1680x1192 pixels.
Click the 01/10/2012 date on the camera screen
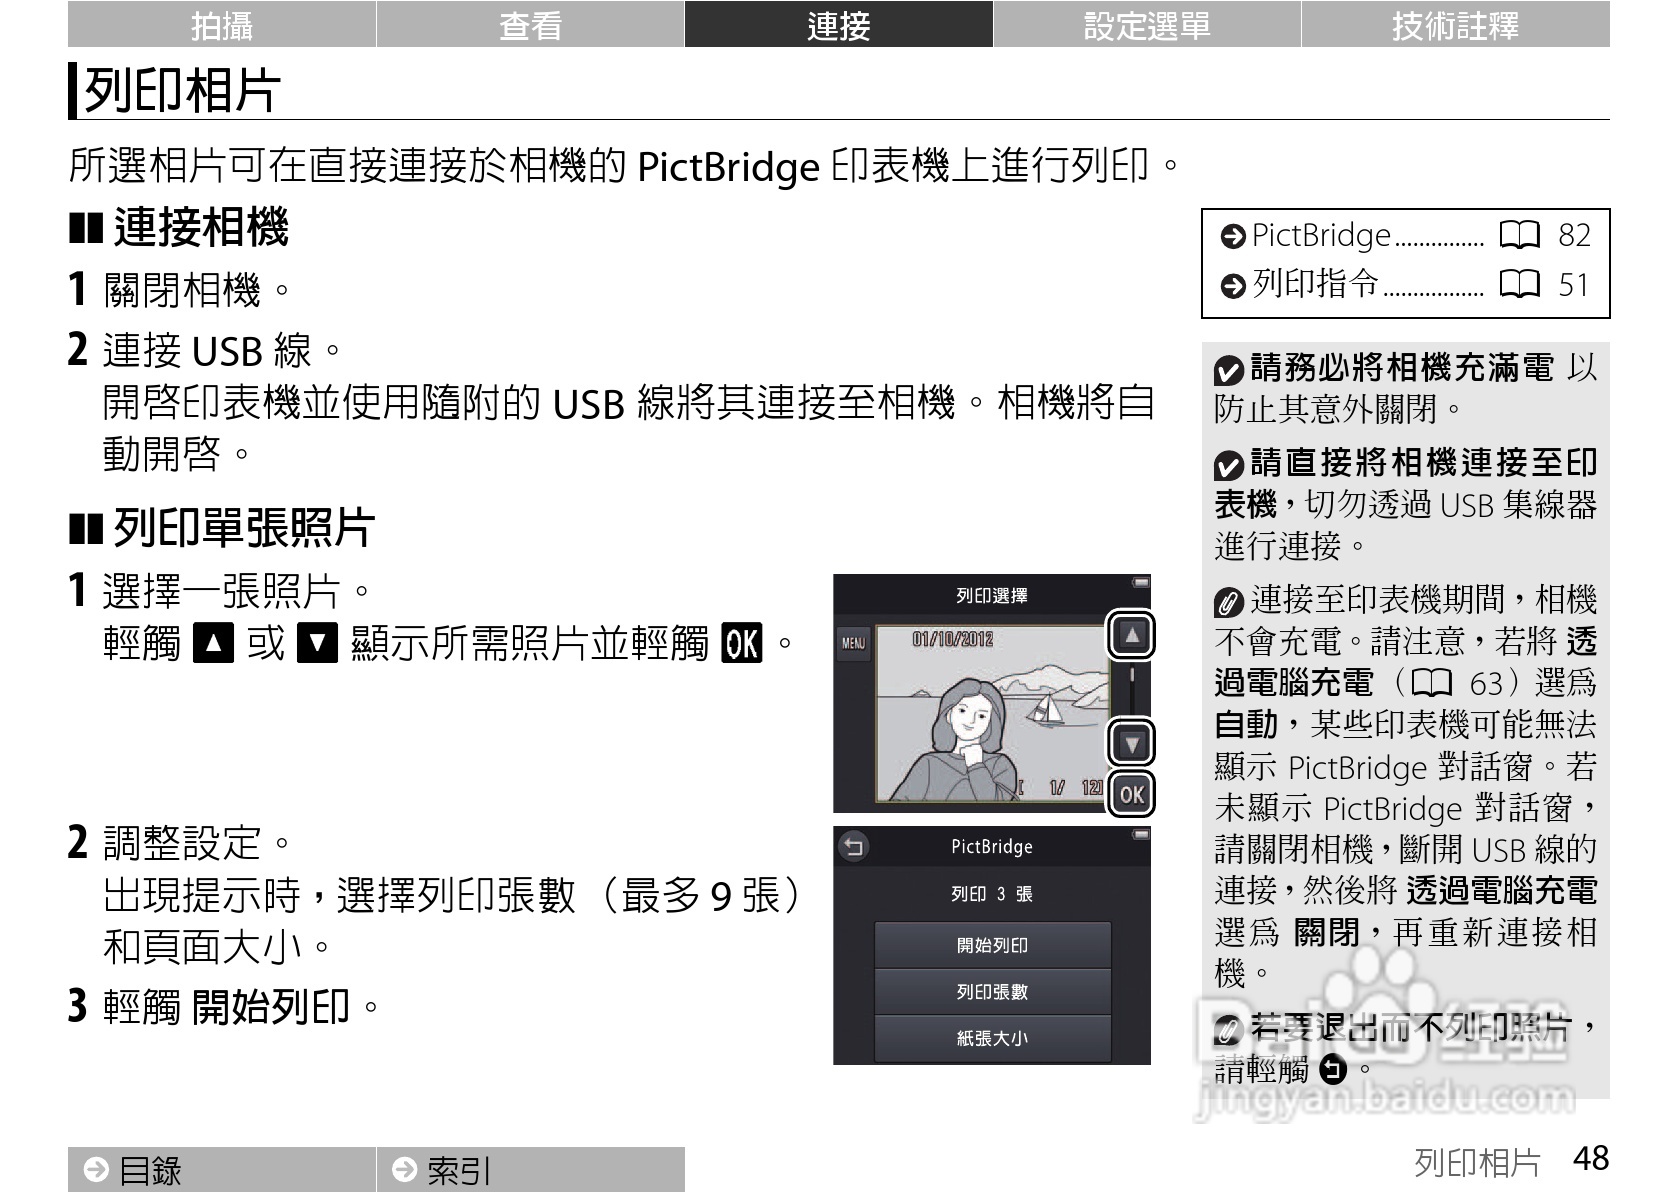952,640
